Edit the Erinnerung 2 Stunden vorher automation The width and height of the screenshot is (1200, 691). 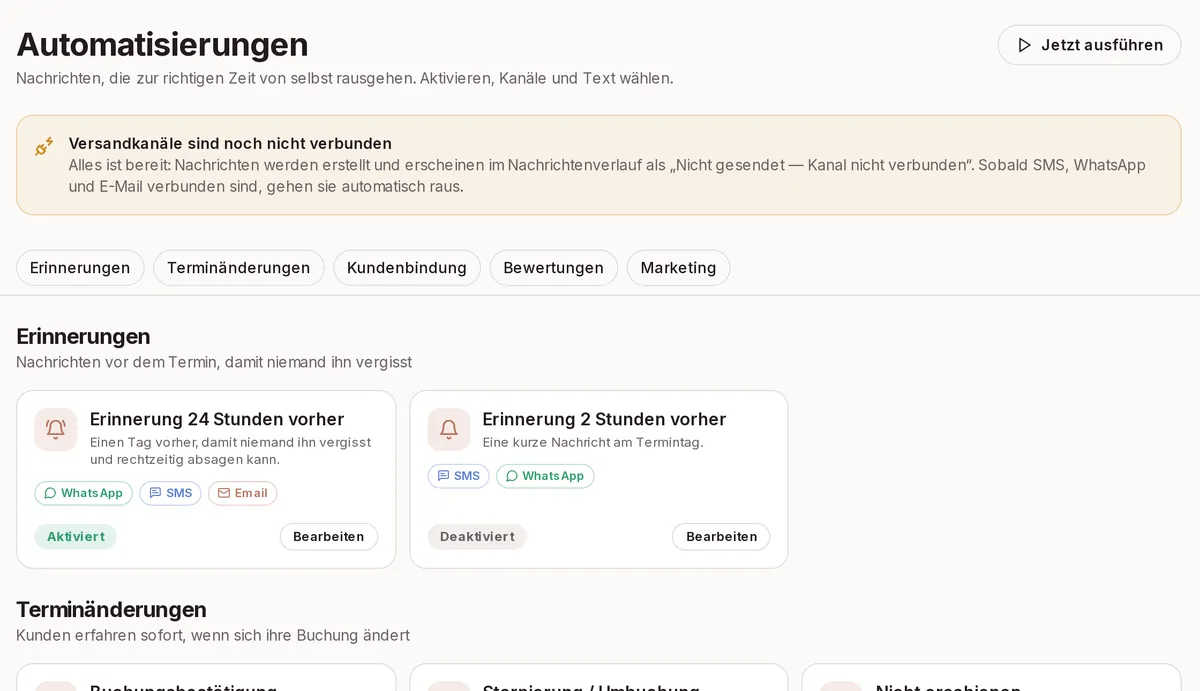click(x=721, y=537)
